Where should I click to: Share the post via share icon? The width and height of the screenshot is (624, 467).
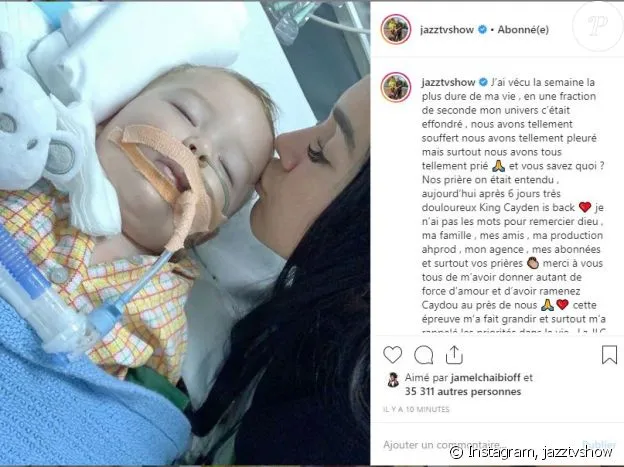point(454,354)
